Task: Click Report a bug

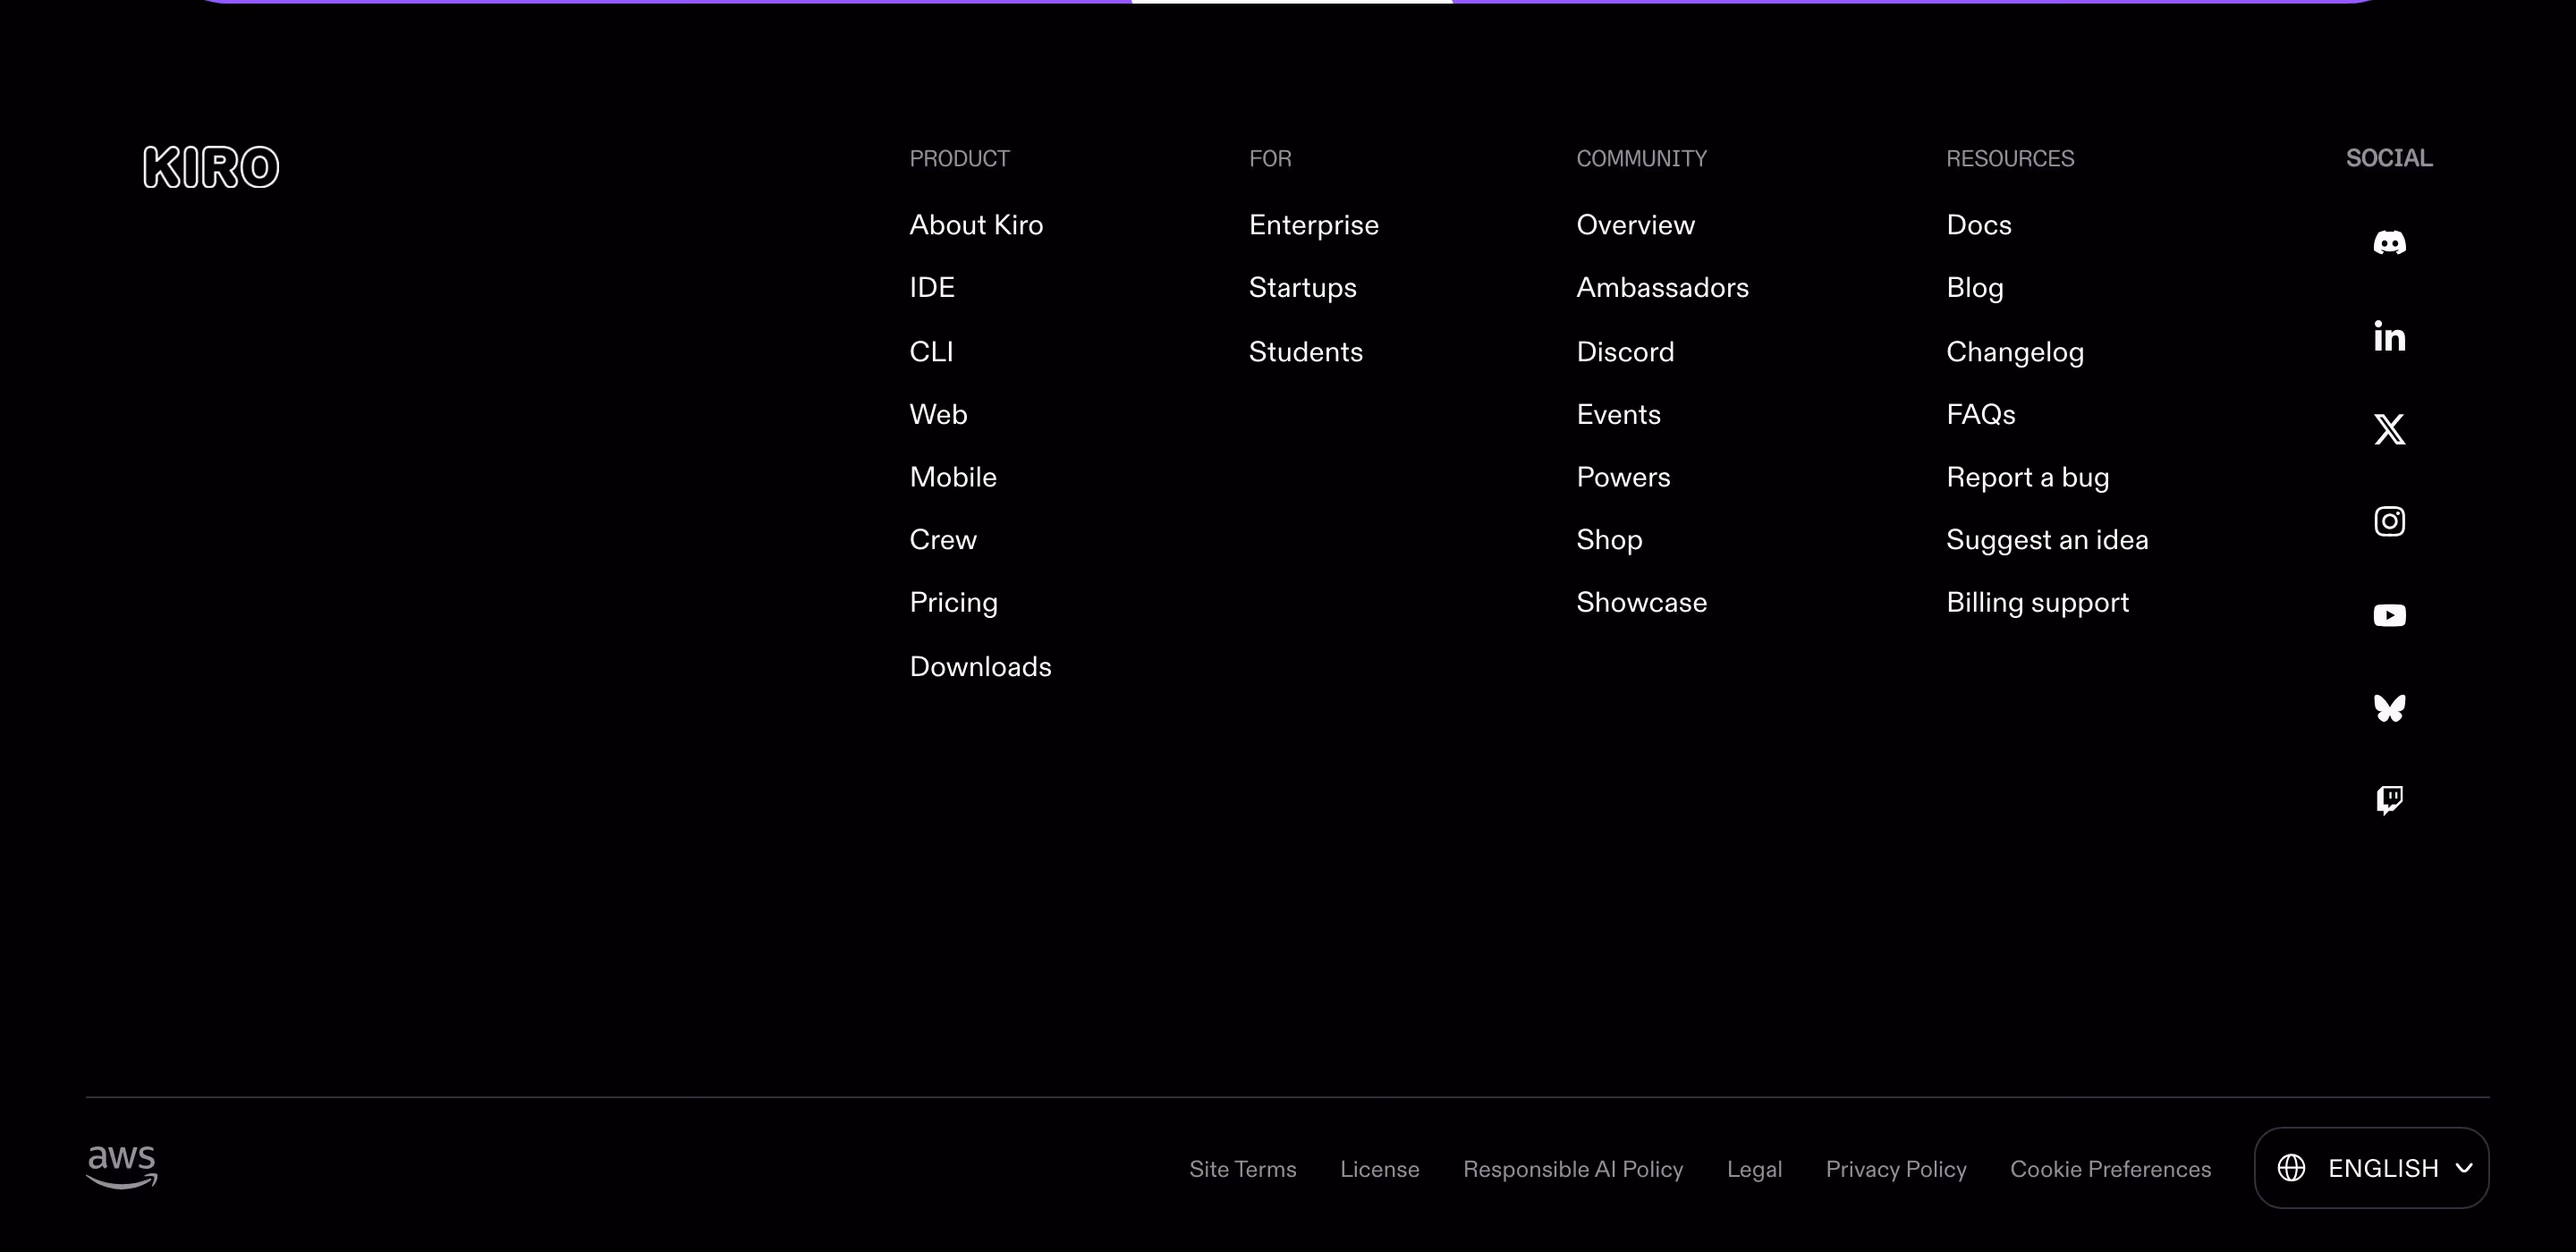Action: tap(2027, 478)
